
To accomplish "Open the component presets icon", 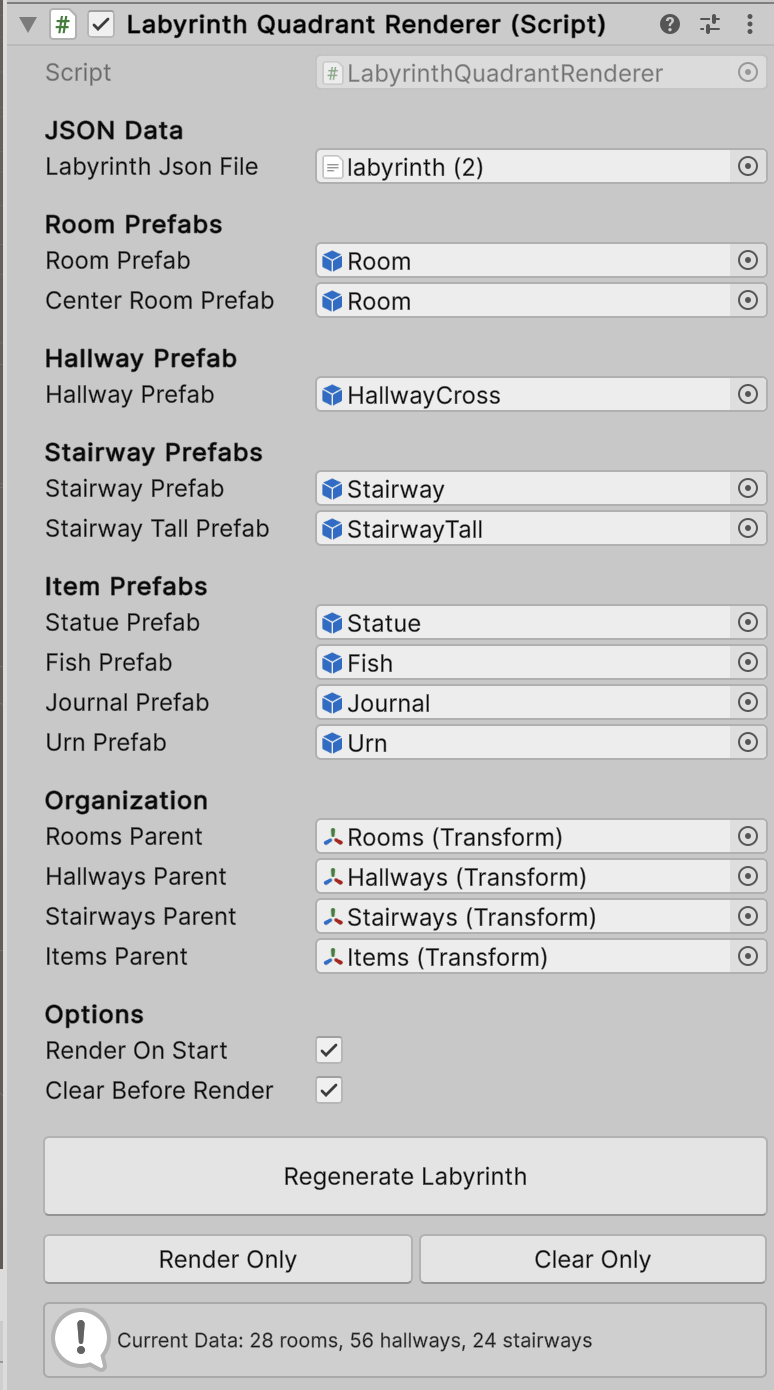I will (x=710, y=24).
